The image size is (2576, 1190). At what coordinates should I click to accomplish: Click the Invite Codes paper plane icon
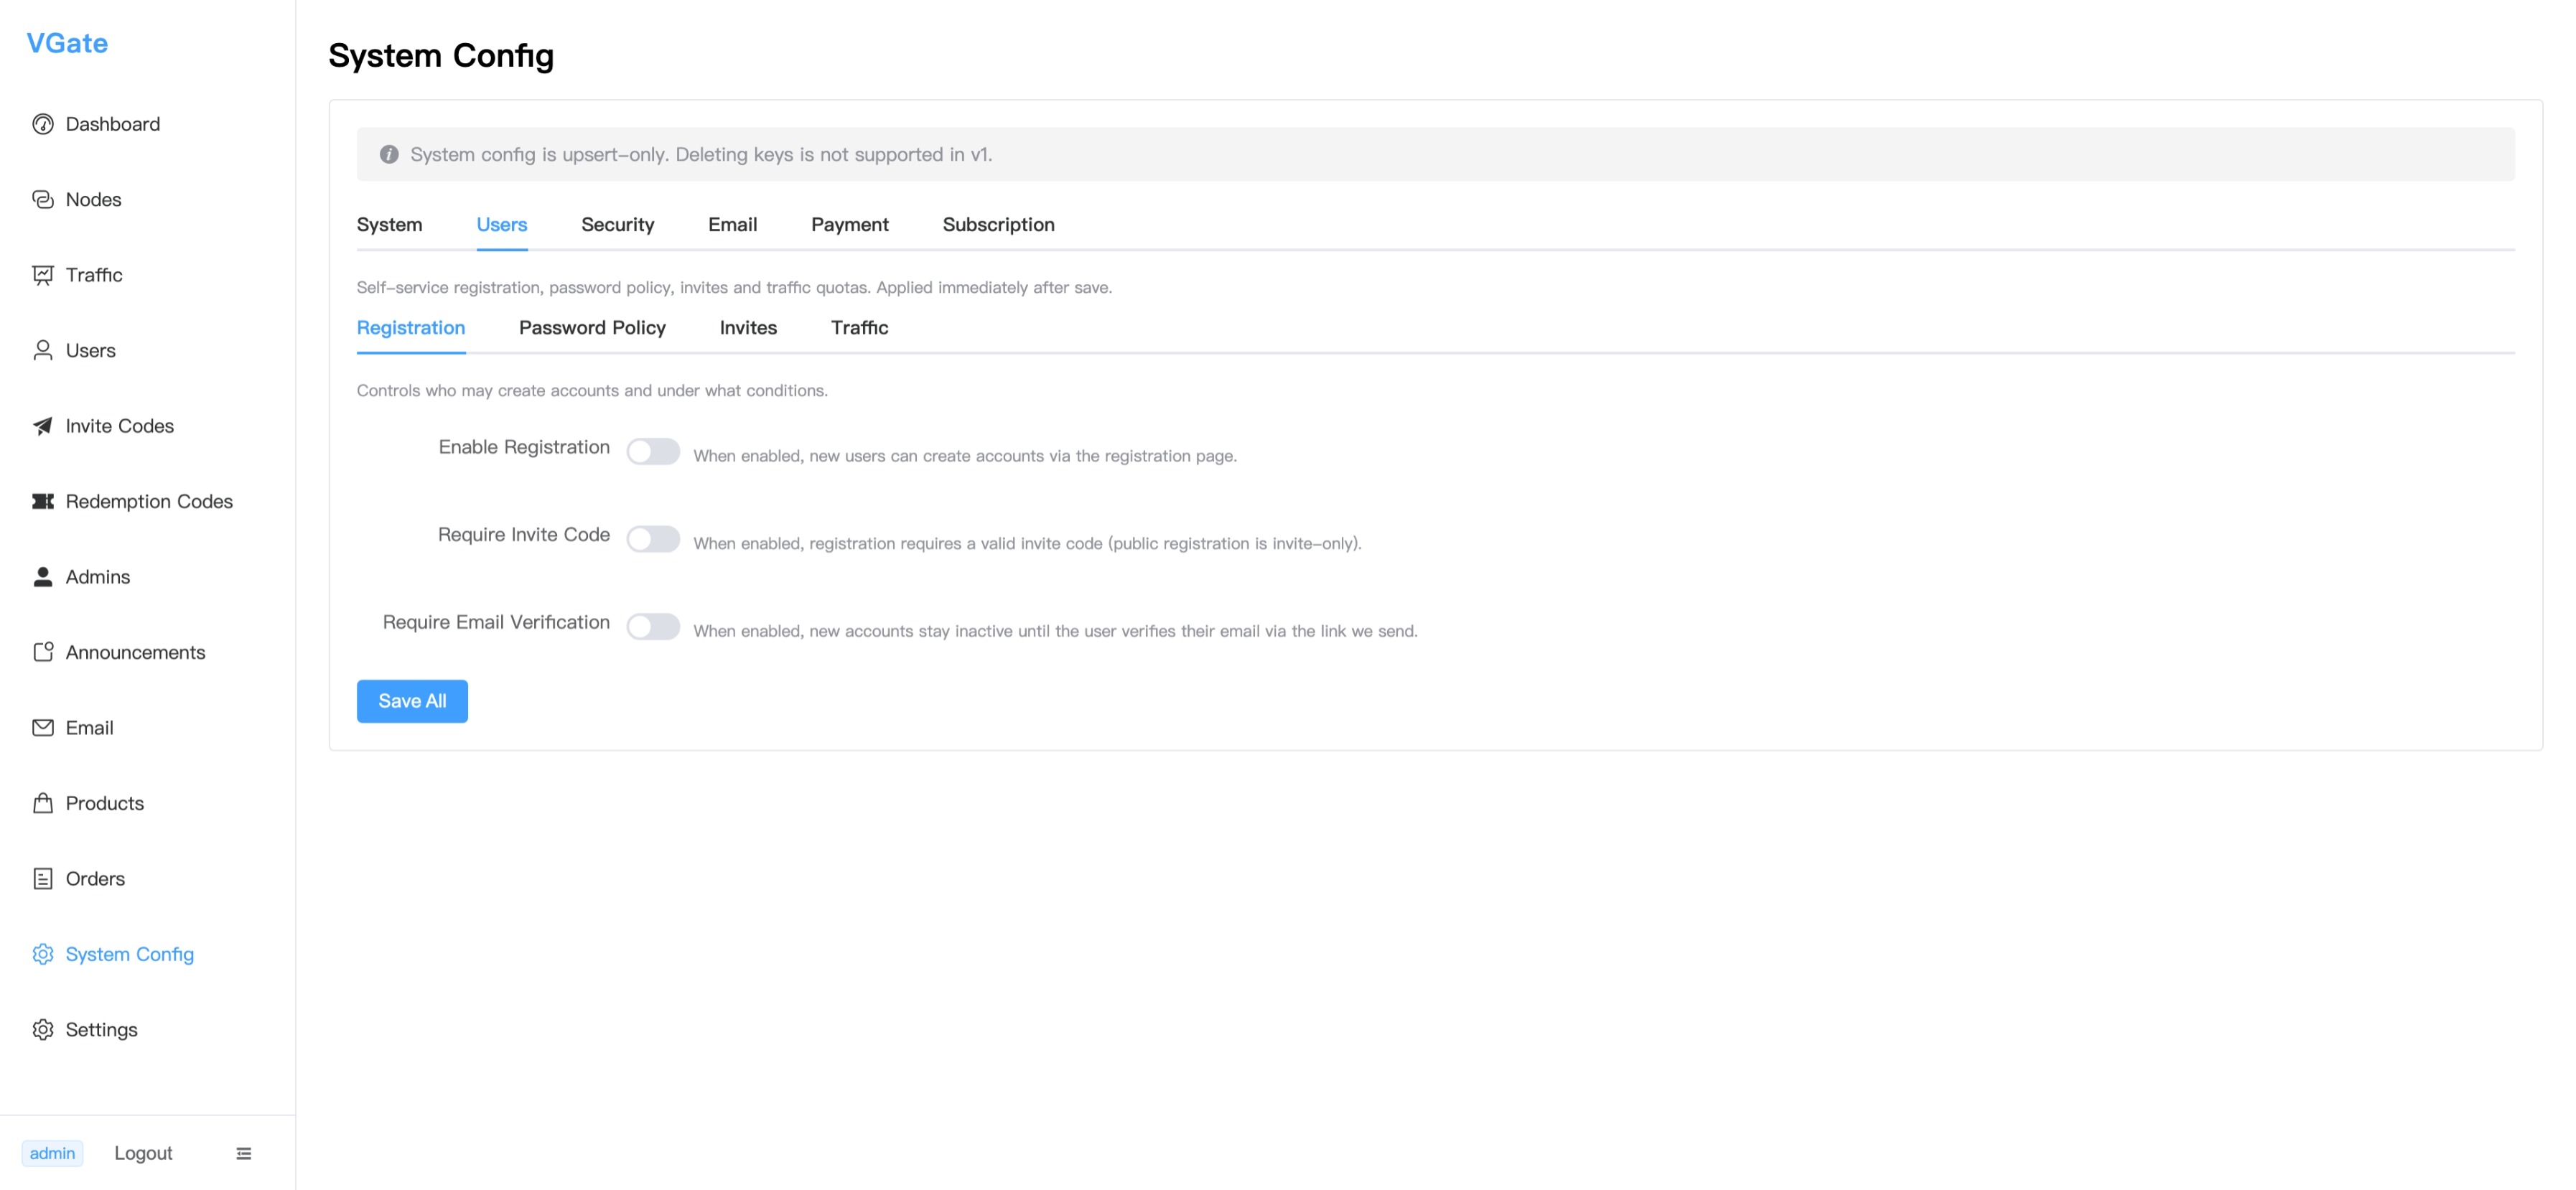point(43,426)
